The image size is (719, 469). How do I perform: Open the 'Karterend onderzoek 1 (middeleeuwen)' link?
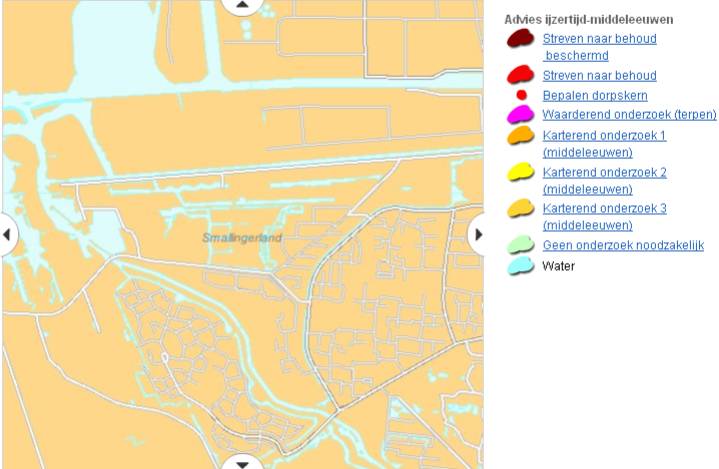coord(604,143)
